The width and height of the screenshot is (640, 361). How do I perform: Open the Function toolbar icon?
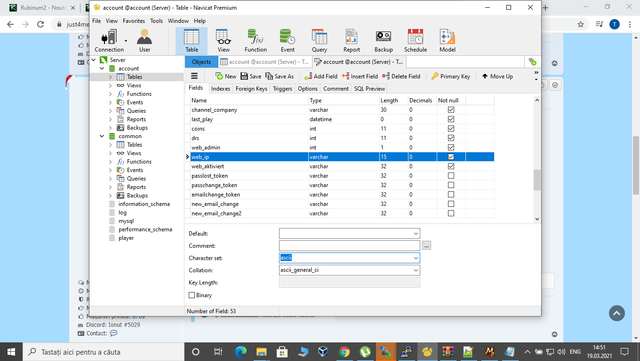point(256,41)
